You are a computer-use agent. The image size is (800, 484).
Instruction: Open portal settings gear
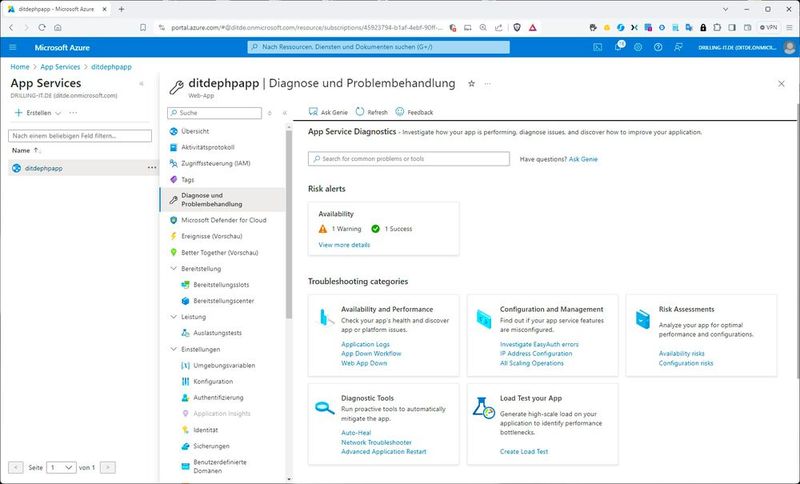pos(638,47)
